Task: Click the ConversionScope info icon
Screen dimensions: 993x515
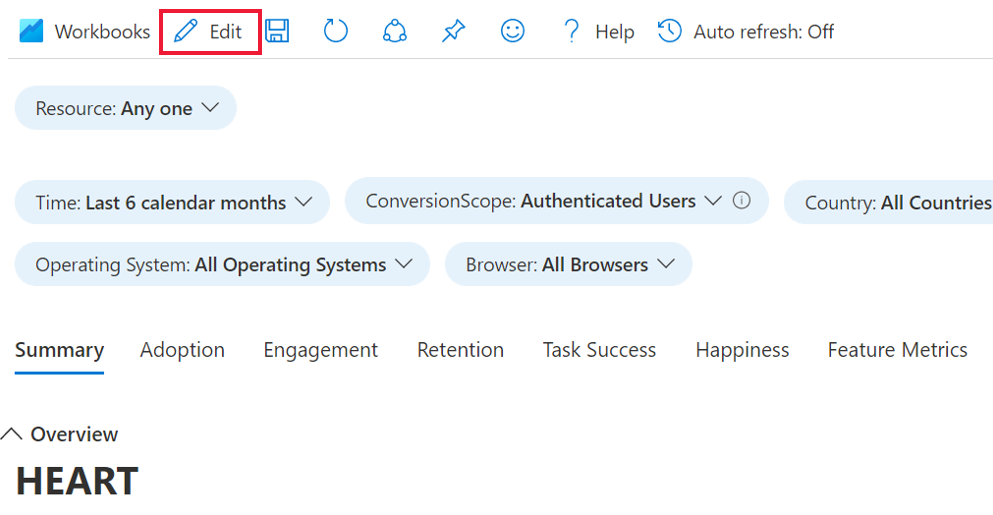Action: coord(741,201)
